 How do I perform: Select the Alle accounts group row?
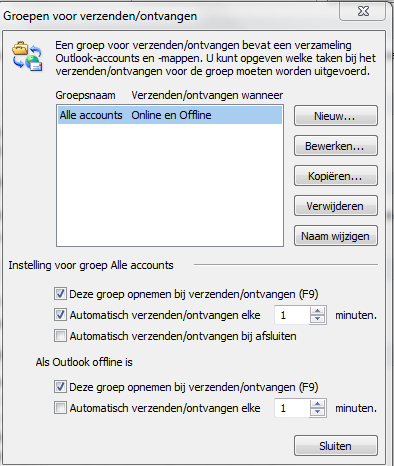pyautogui.click(x=170, y=115)
